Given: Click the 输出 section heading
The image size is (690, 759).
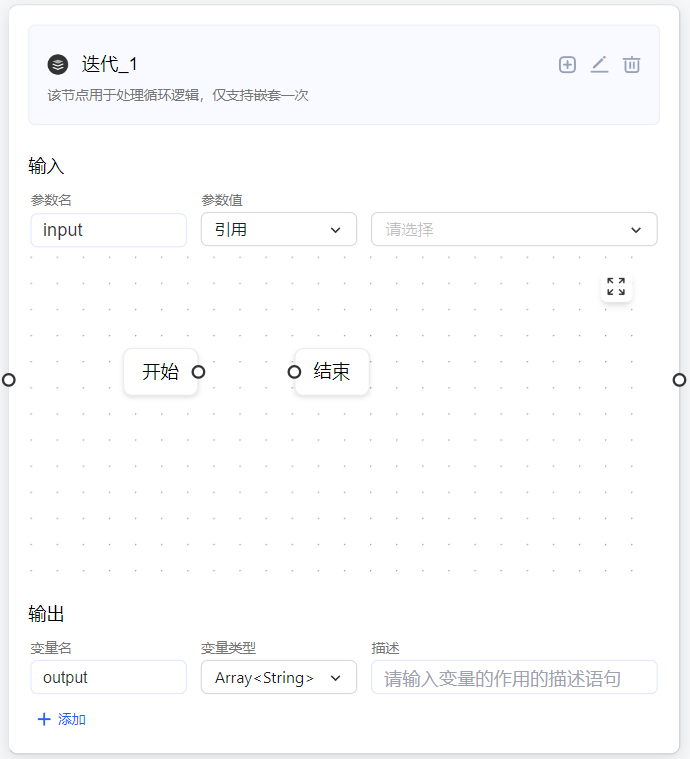Looking at the screenshot, I should pyautogui.click(x=46, y=614).
